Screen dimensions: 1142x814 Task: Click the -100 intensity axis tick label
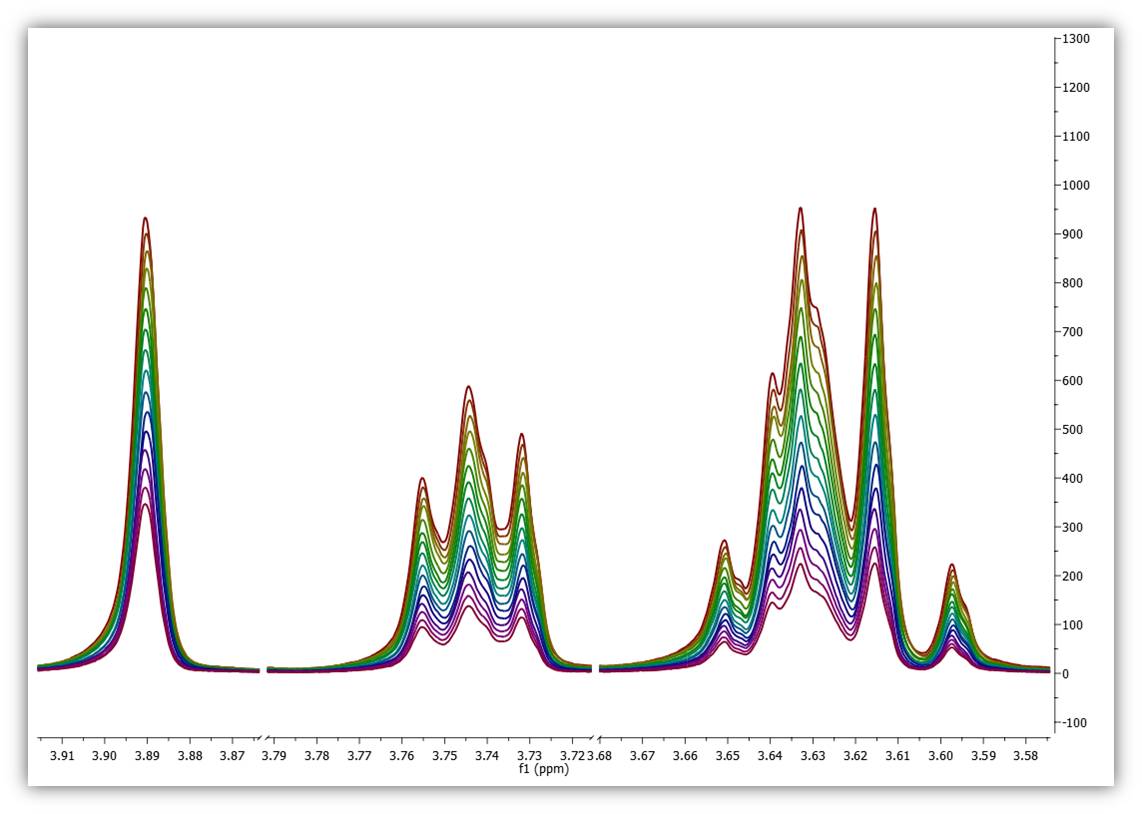pyautogui.click(x=1075, y=723)
